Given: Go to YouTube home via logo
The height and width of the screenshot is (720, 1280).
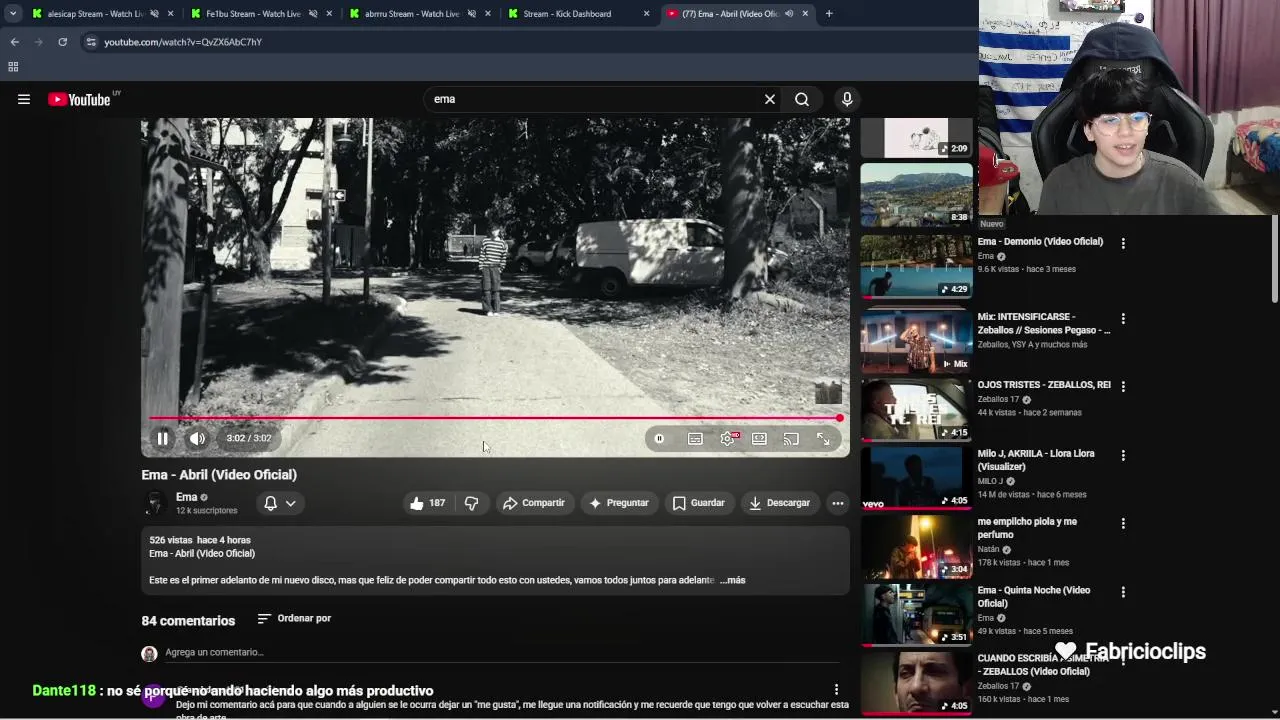Looking at the screenshot, I should click(80, 99).
